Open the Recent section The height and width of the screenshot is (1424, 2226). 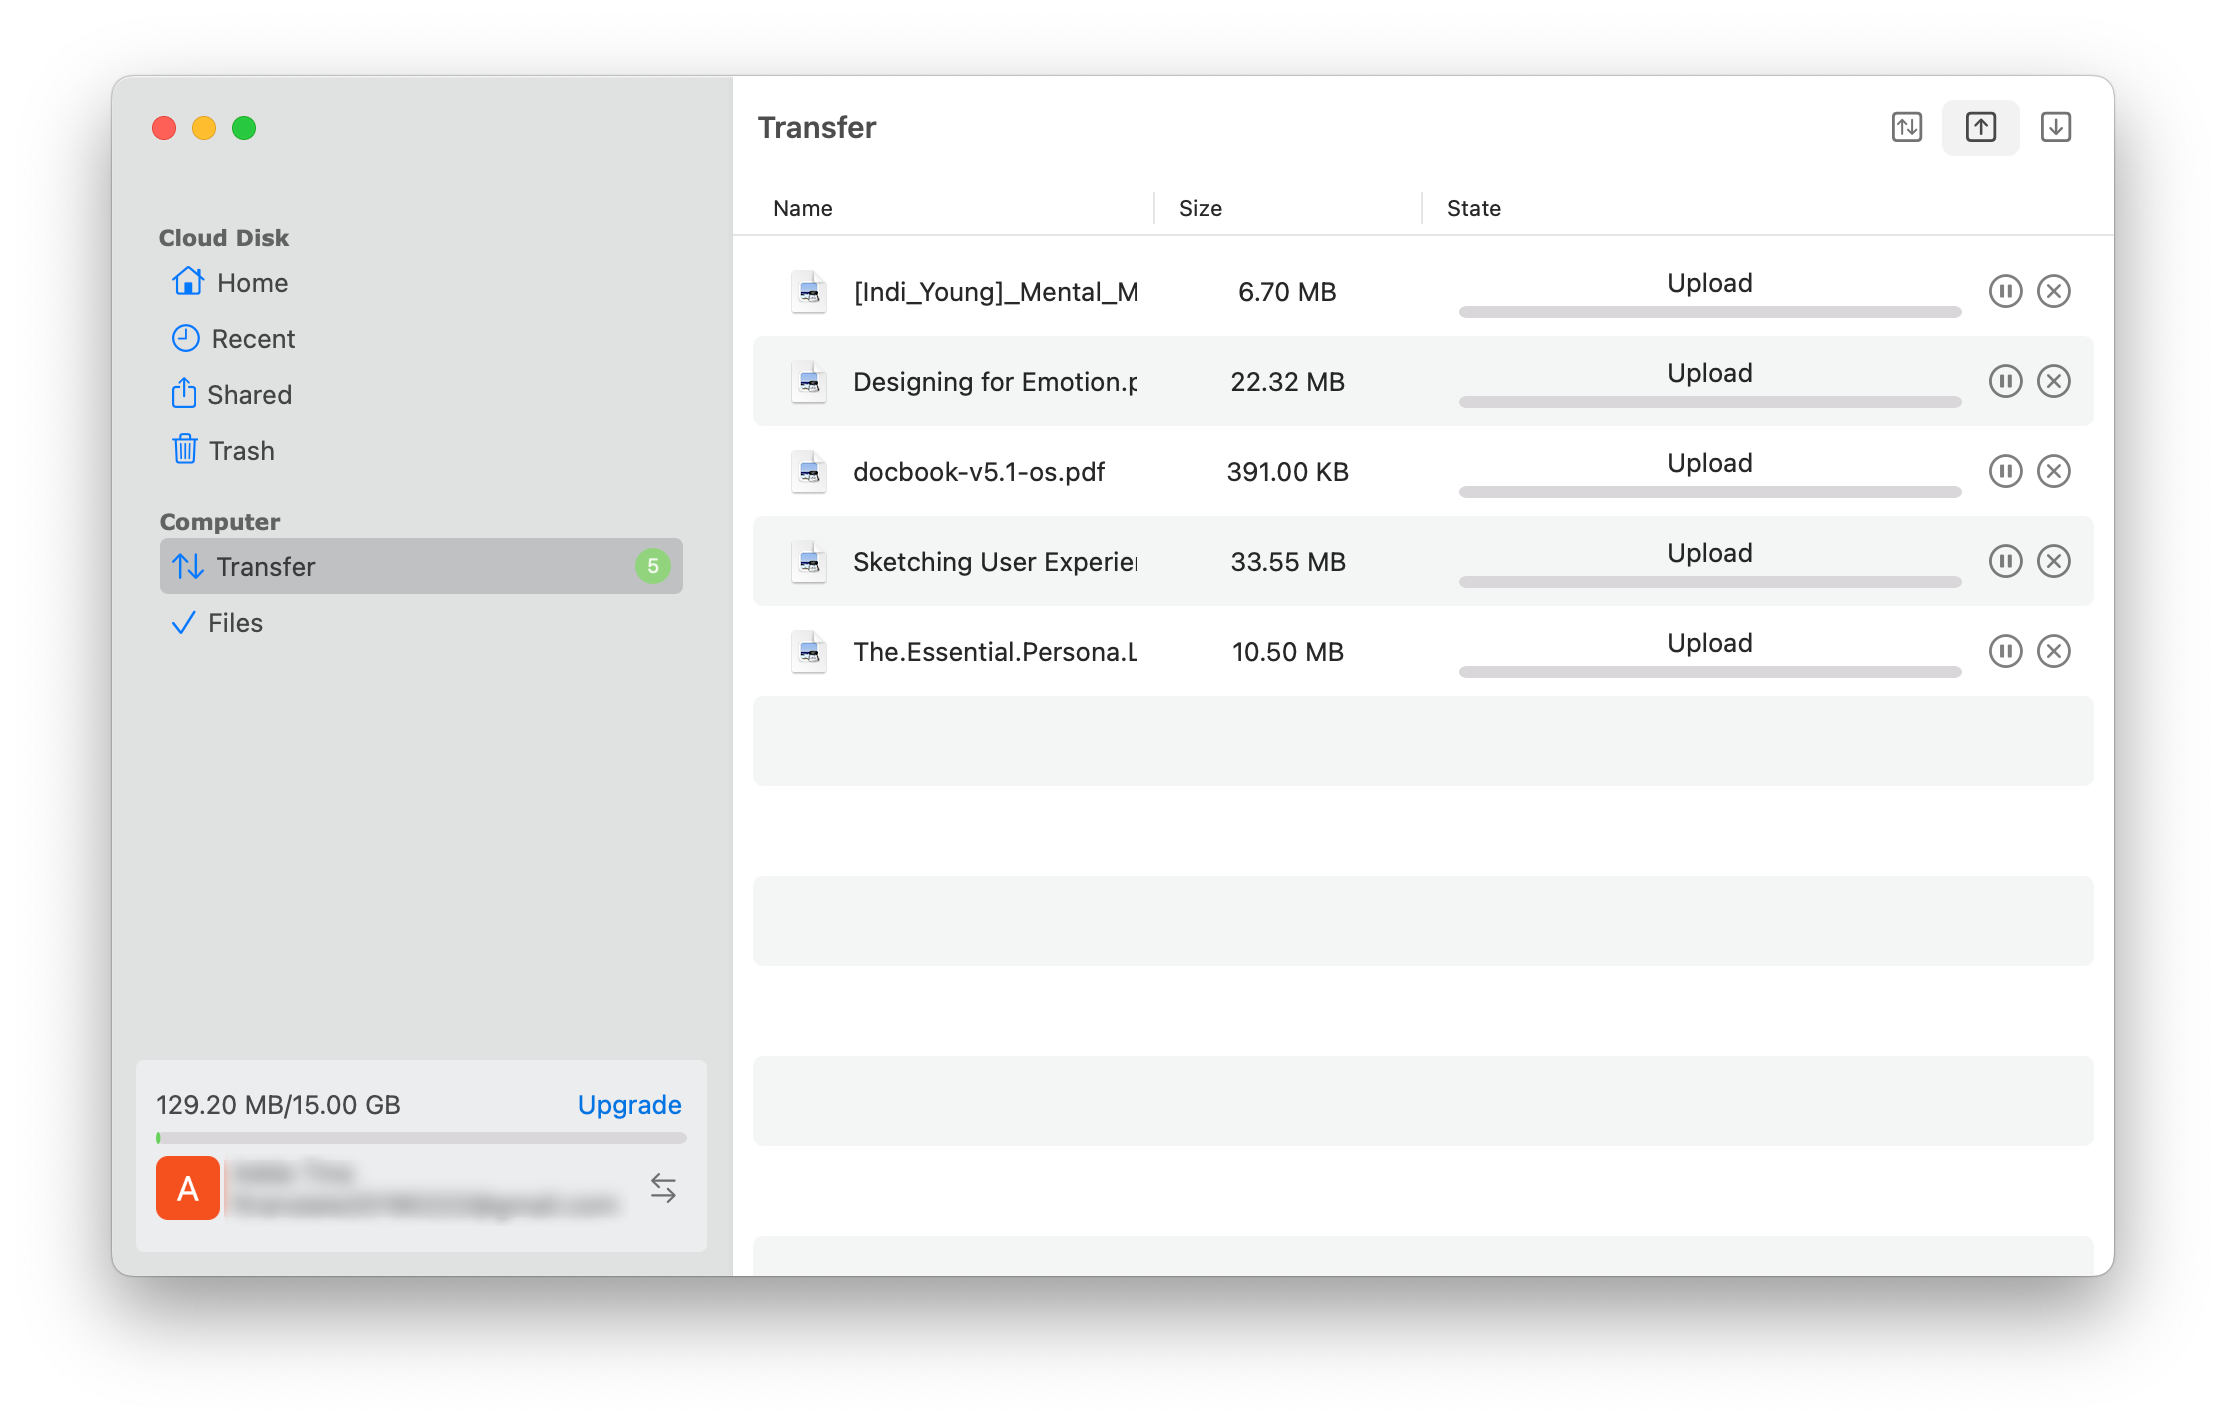pos(420,339)
